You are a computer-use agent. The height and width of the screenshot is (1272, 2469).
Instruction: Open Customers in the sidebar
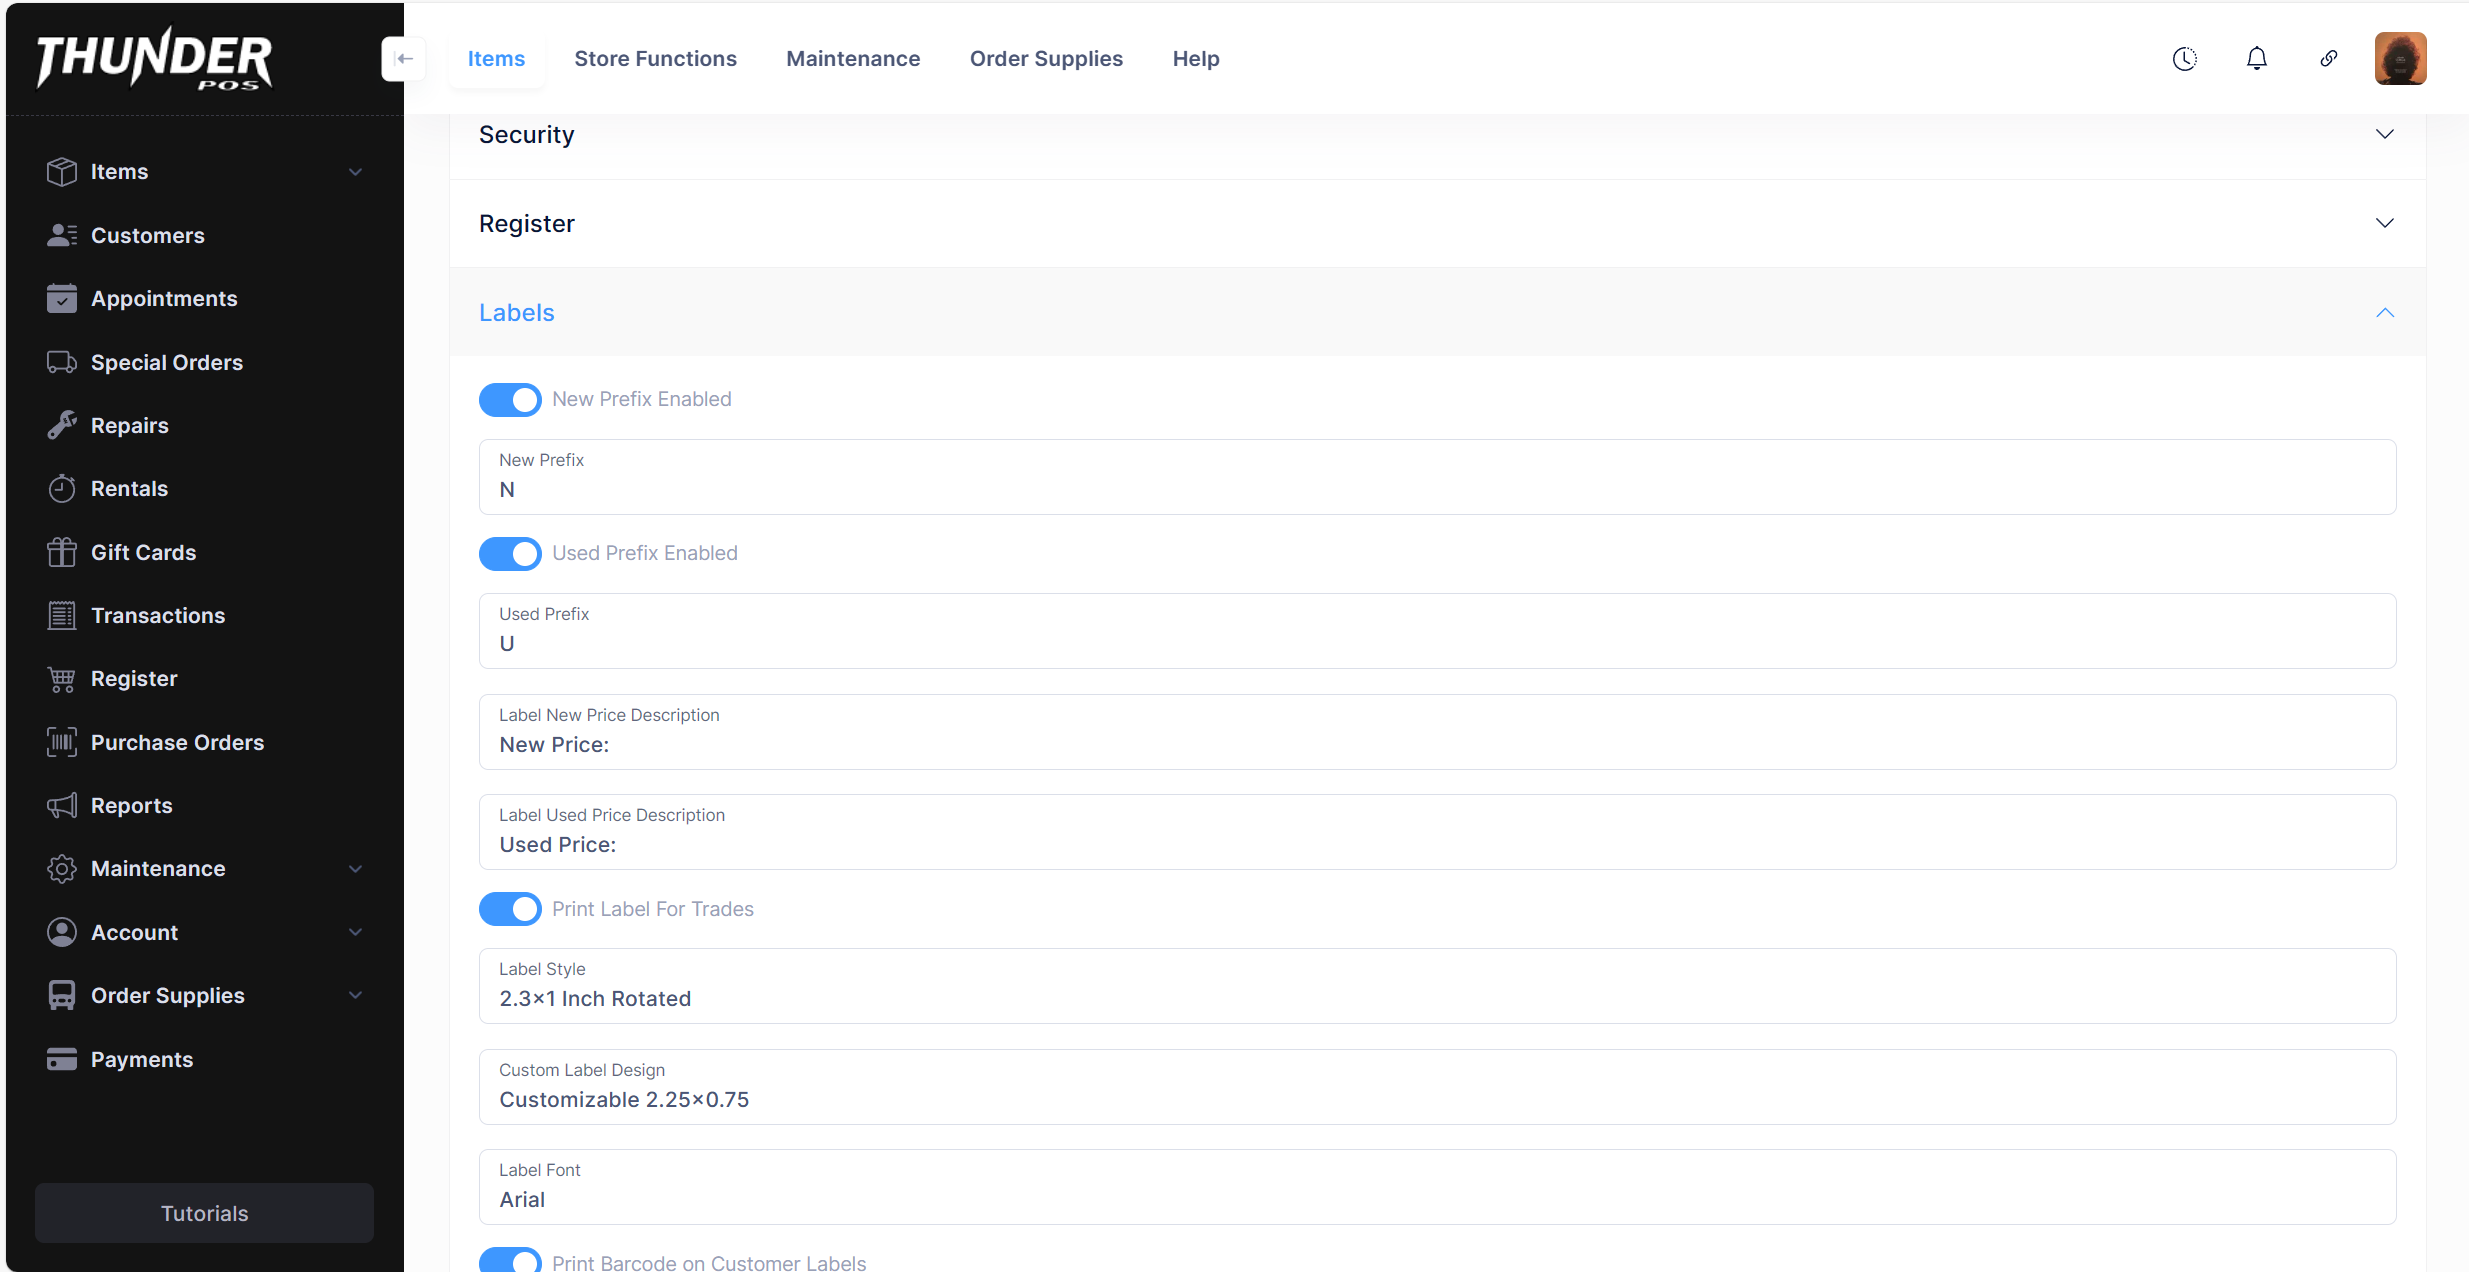click(147, 235)
